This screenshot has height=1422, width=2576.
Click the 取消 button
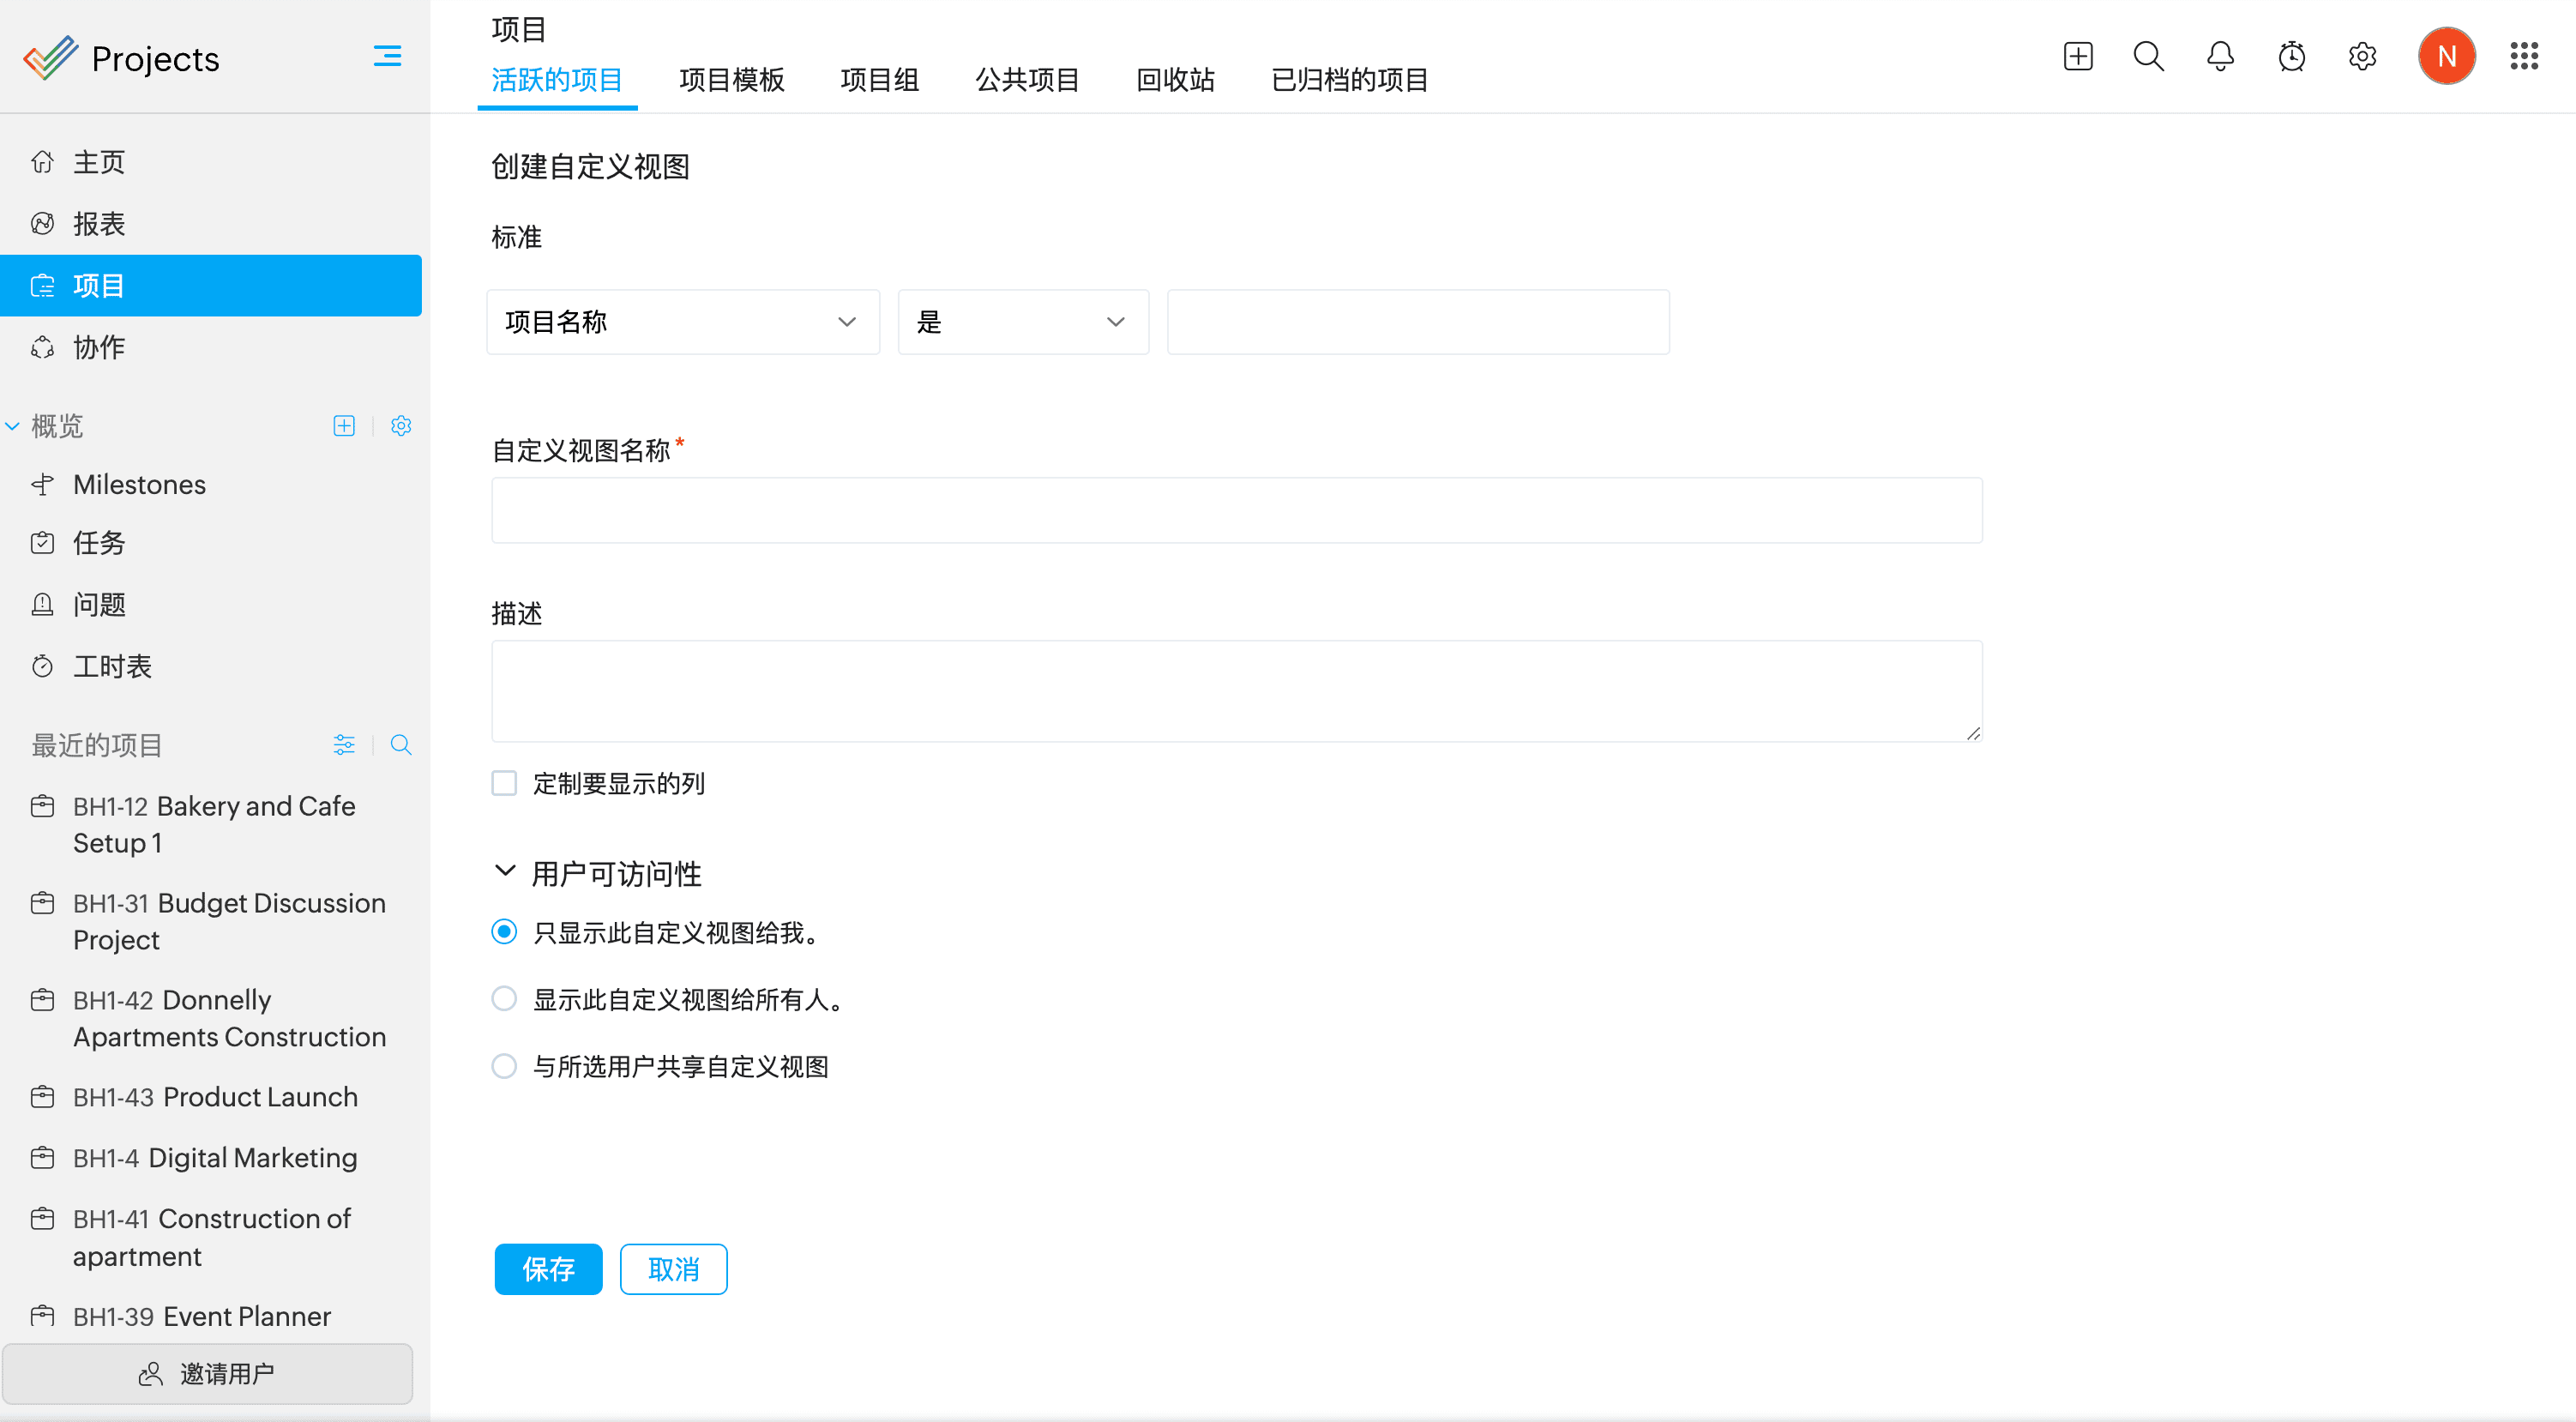(673, 1269)
